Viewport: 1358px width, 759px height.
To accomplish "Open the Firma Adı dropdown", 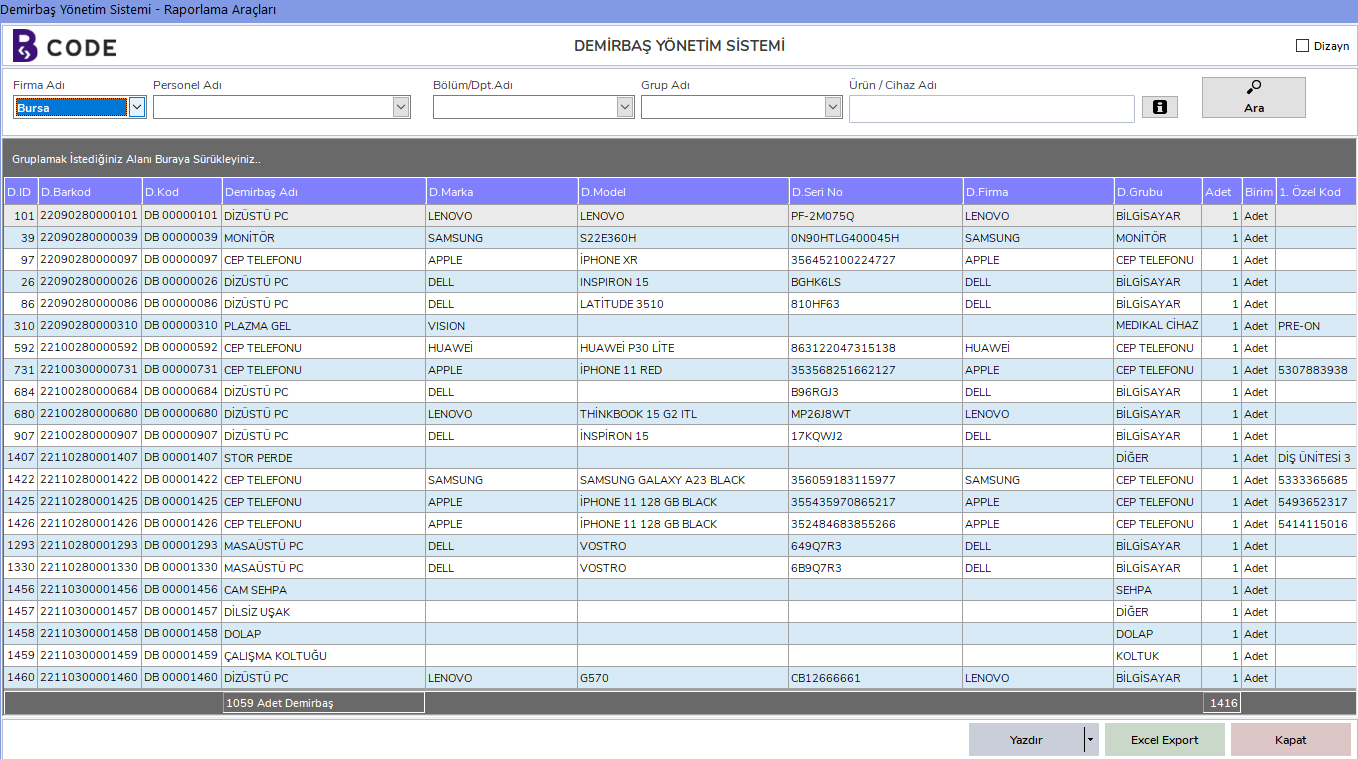I will [x=137, y=107].
